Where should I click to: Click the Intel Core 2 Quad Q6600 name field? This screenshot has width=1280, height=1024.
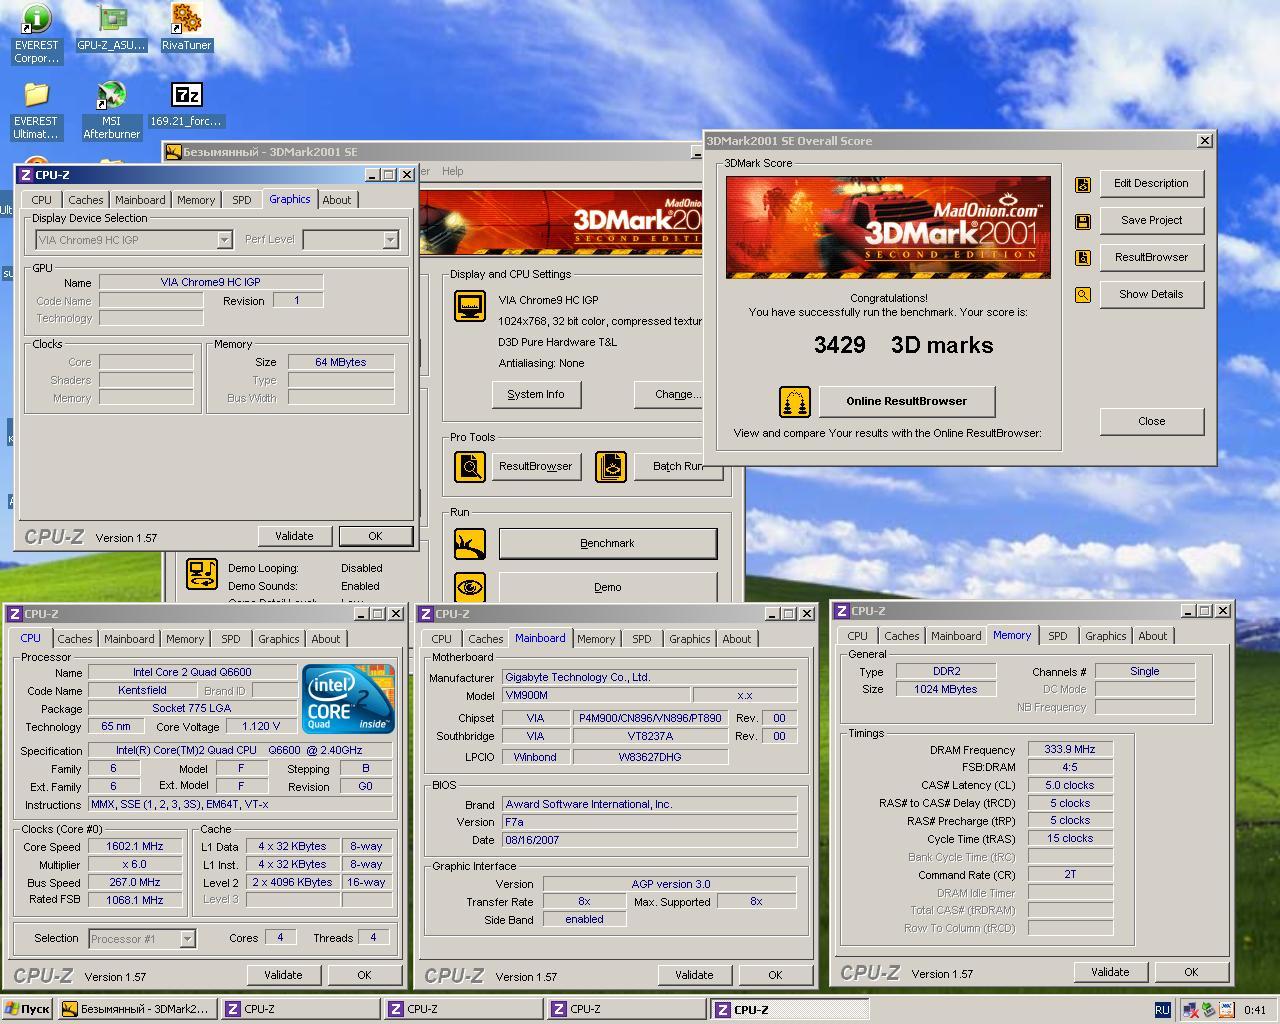click(x=192, y=673)
